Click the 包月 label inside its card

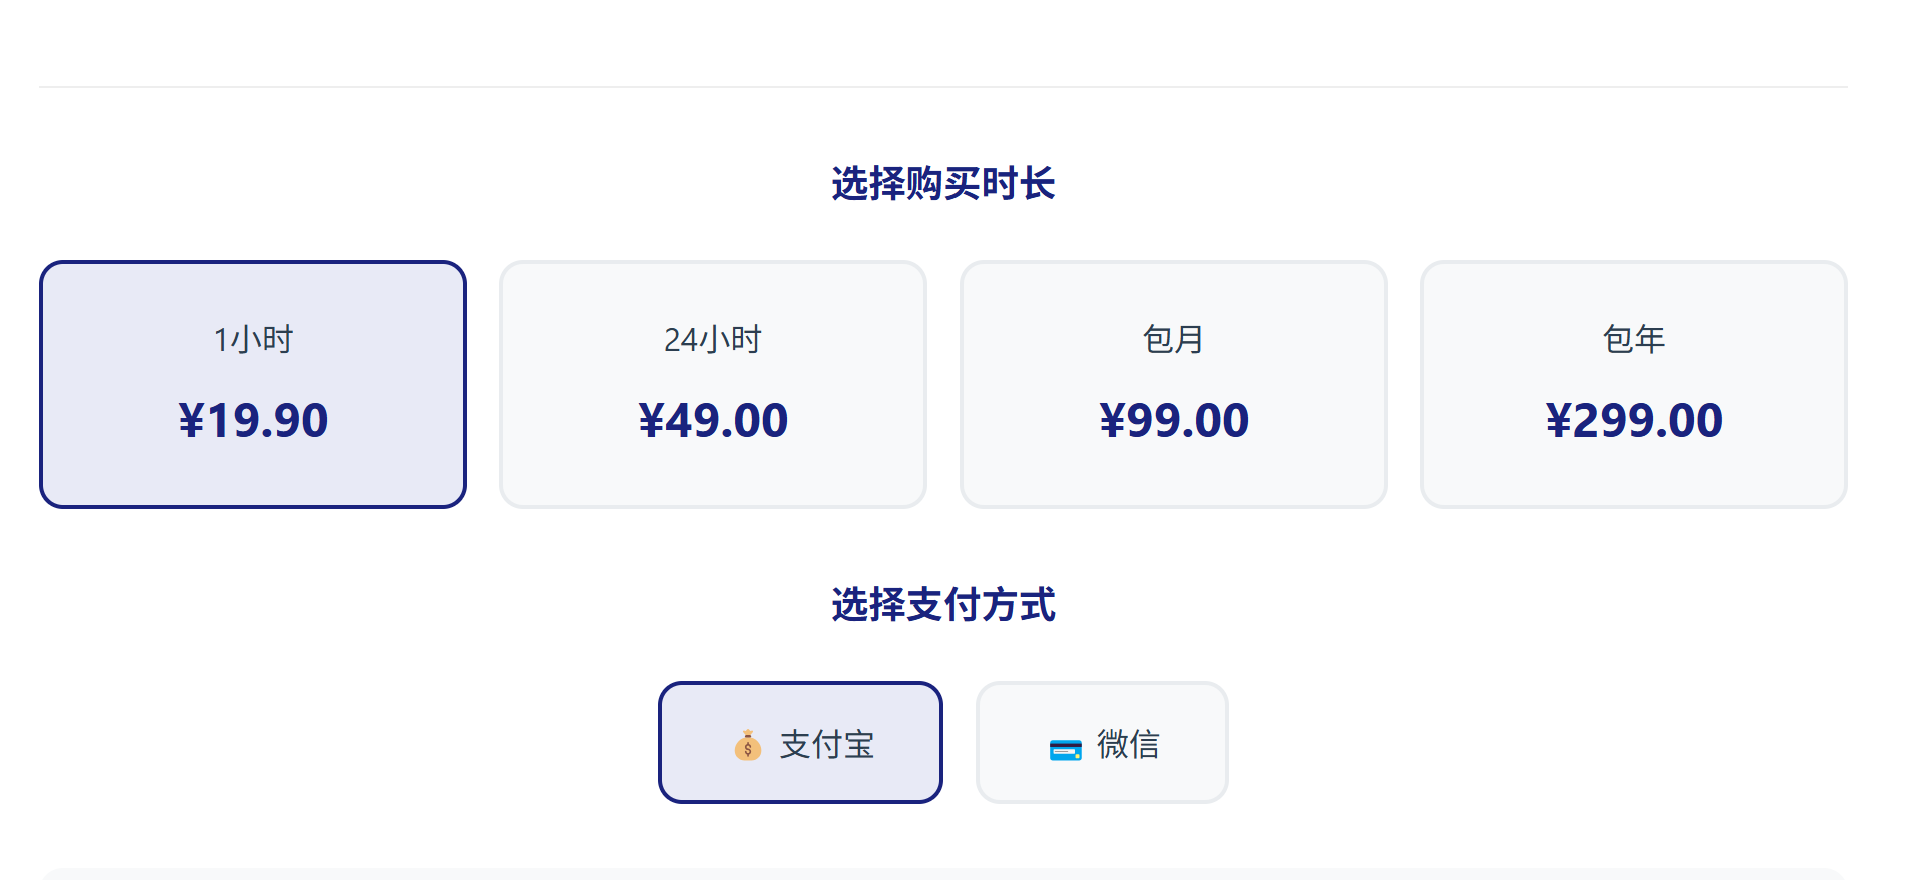(x=1173, y=339)
